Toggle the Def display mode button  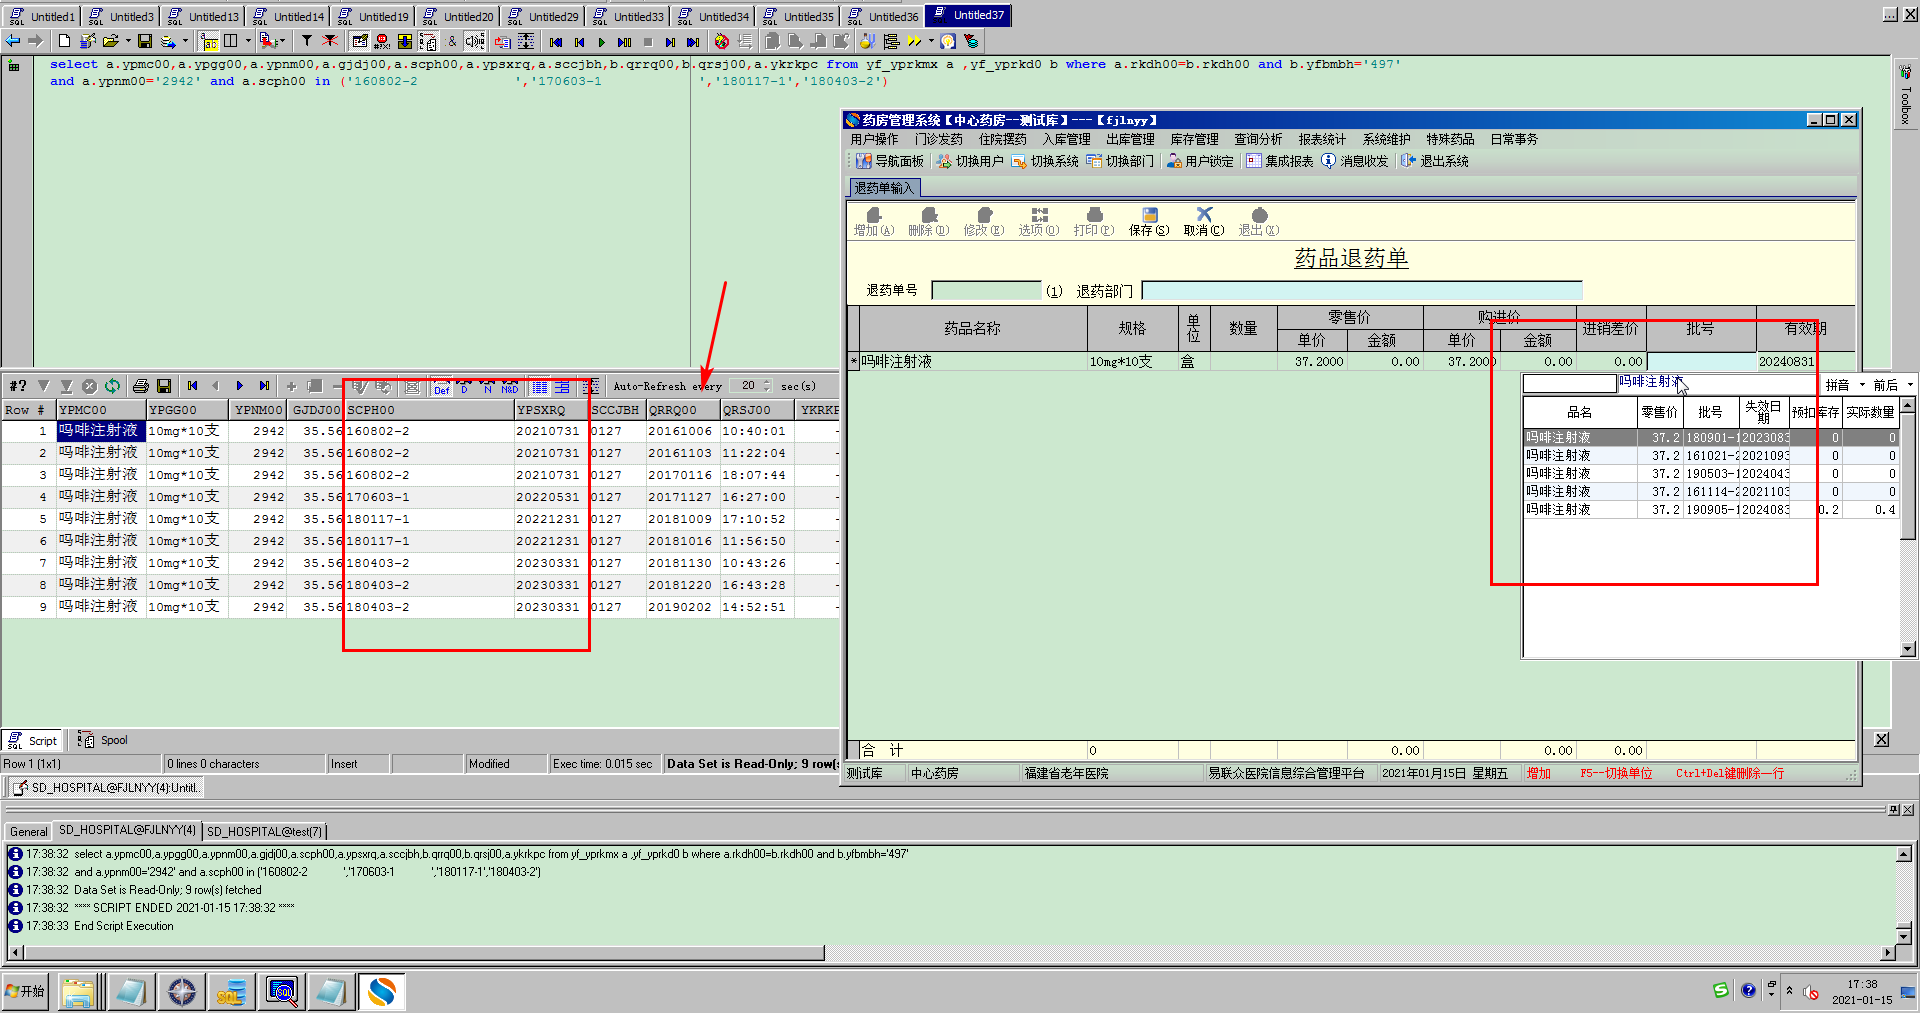click(442, 386)
